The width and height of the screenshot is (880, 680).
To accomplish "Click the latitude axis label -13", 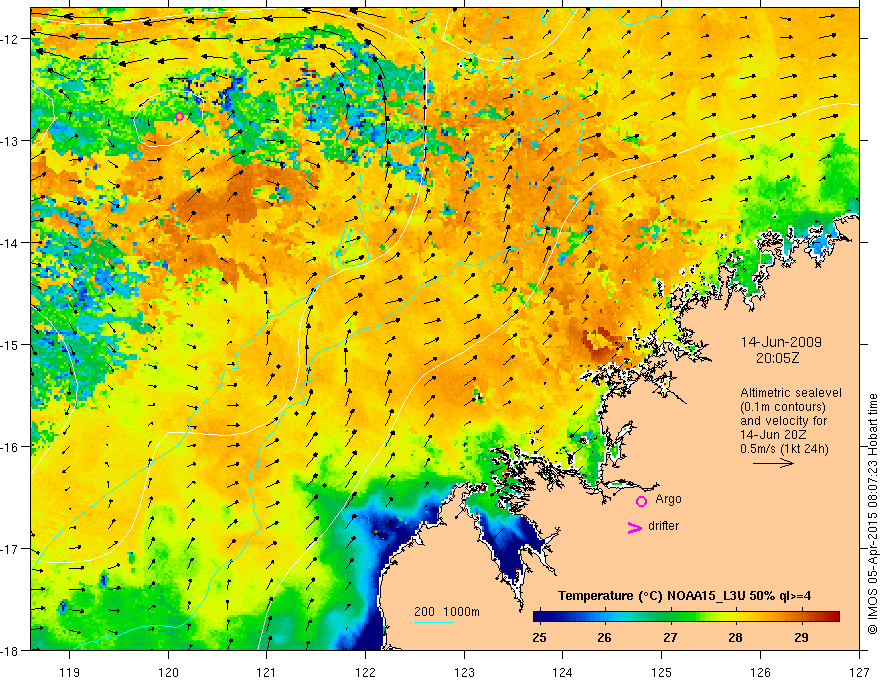I will tap(11, 141).
